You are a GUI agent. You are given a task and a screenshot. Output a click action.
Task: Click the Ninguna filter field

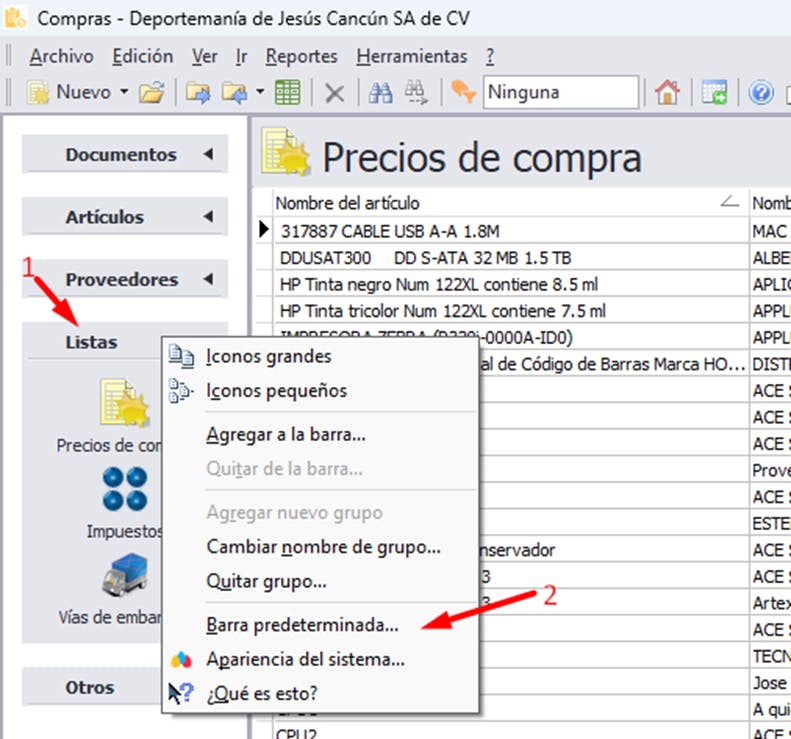(x=561, y=92)
